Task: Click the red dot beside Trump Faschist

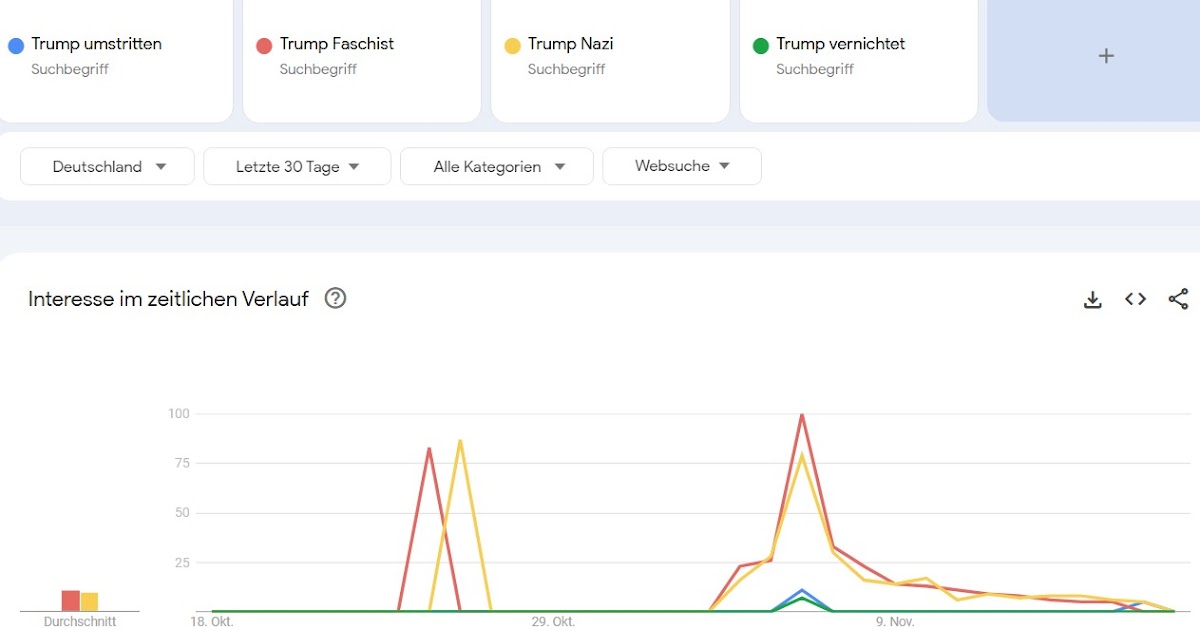Action: [264, 45]
